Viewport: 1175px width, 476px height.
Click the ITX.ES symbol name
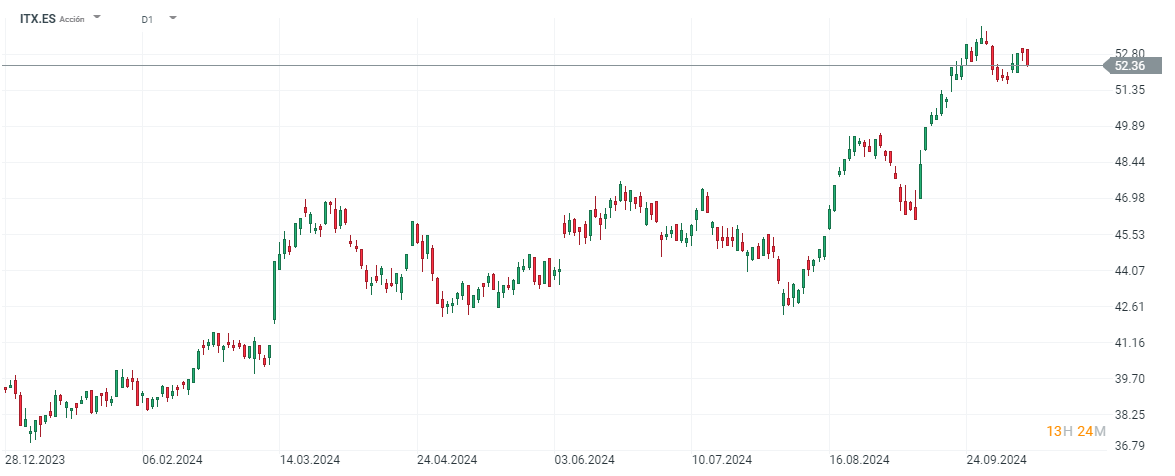tap(38, 19)
